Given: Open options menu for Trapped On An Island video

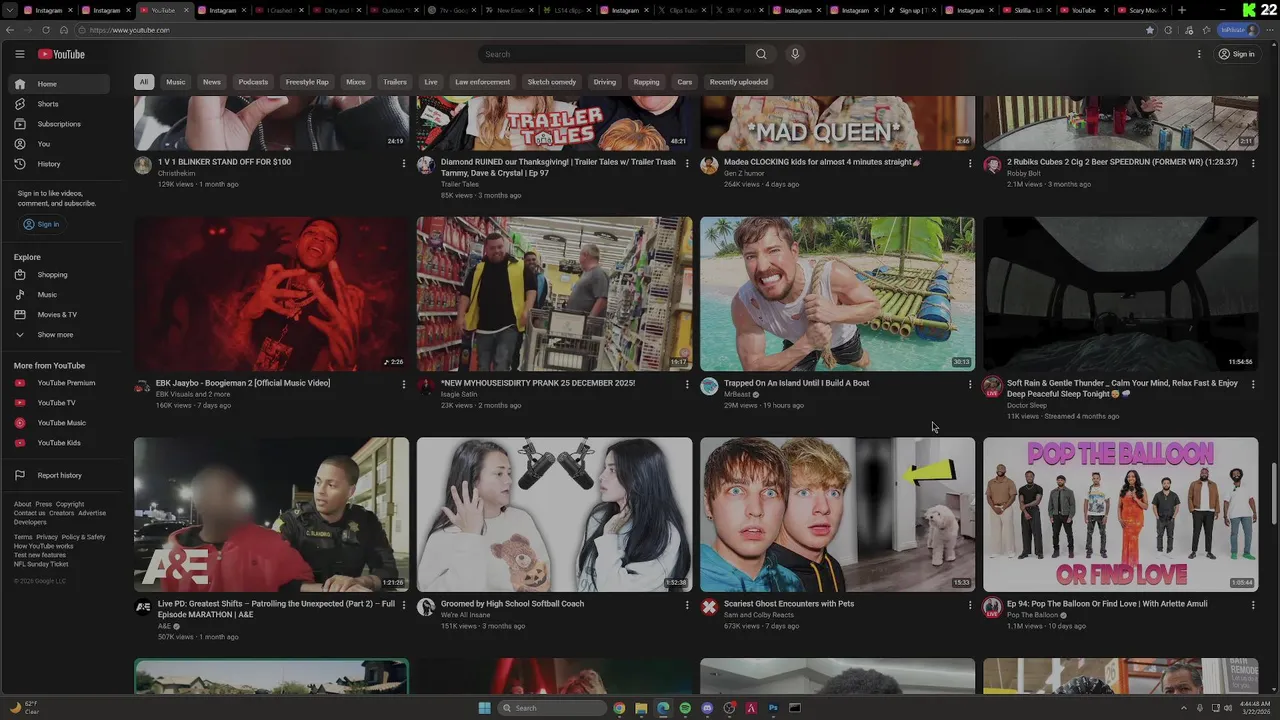Looking at the screenshot, I should (970, 384).
